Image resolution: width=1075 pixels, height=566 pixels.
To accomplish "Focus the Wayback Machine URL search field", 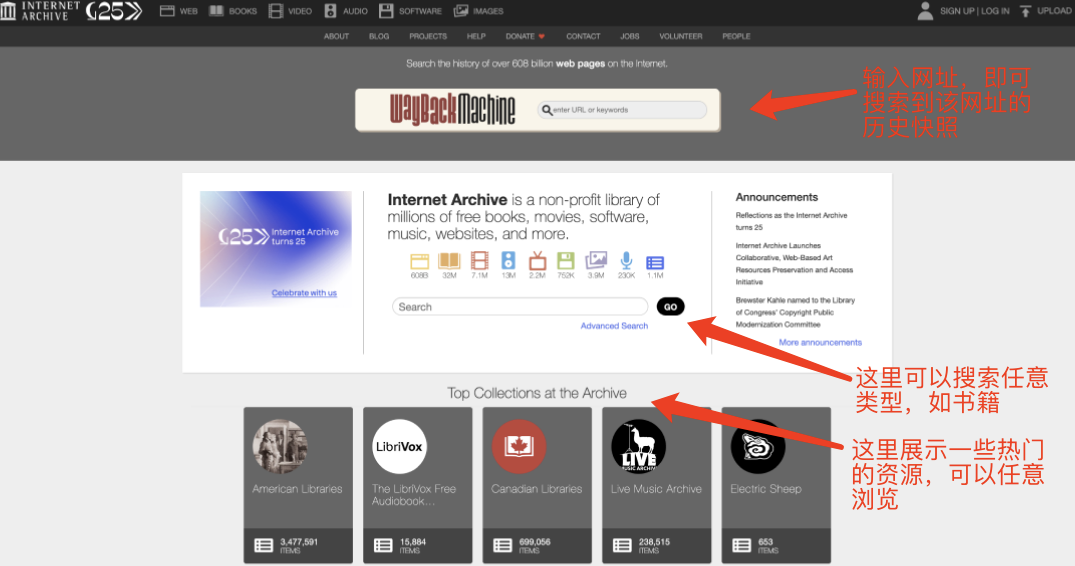I will [x=623, y=110].
